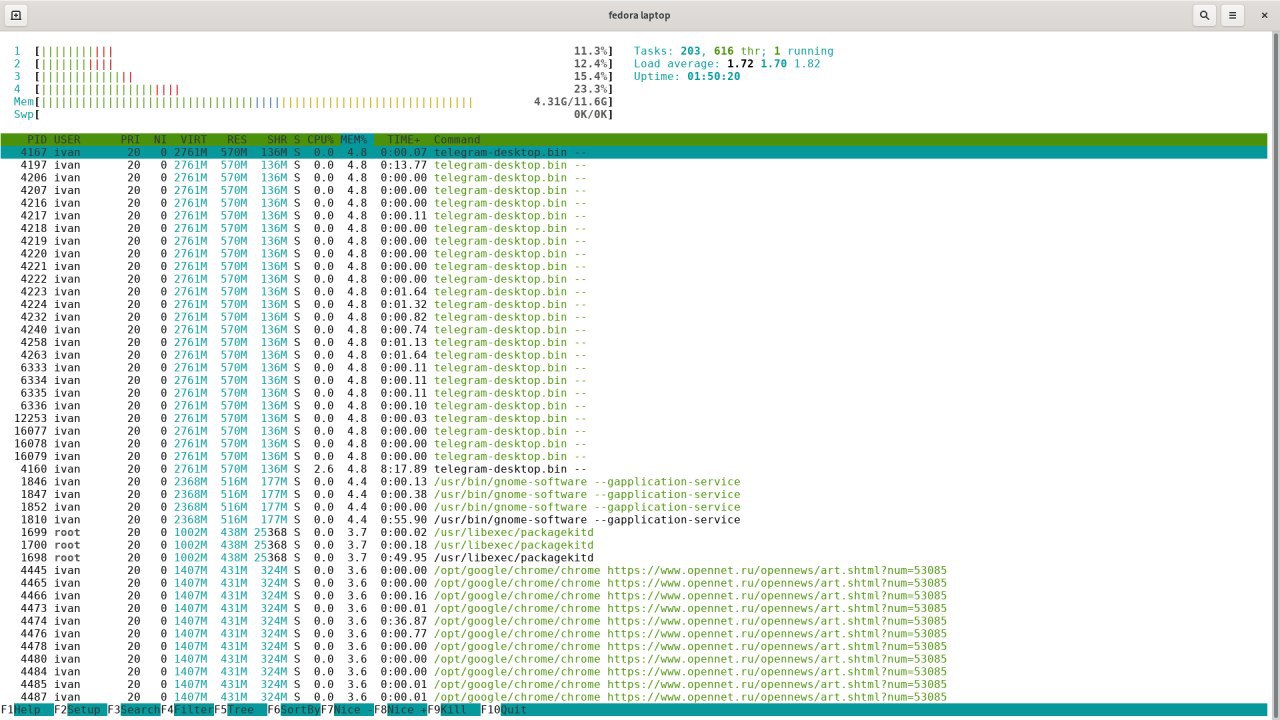The width and height of the screenshot is (1280, 720).
Task: Select gnome-software process PID 1852
Action: click(x=634, y=507)
